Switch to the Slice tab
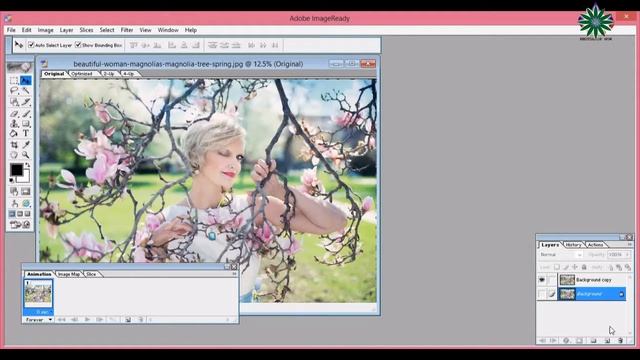640x360 pixels. coord(91,274)
